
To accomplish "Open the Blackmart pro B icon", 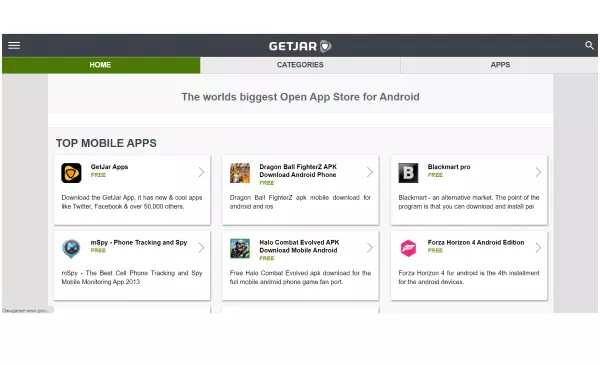I will (x=408, y=173).
